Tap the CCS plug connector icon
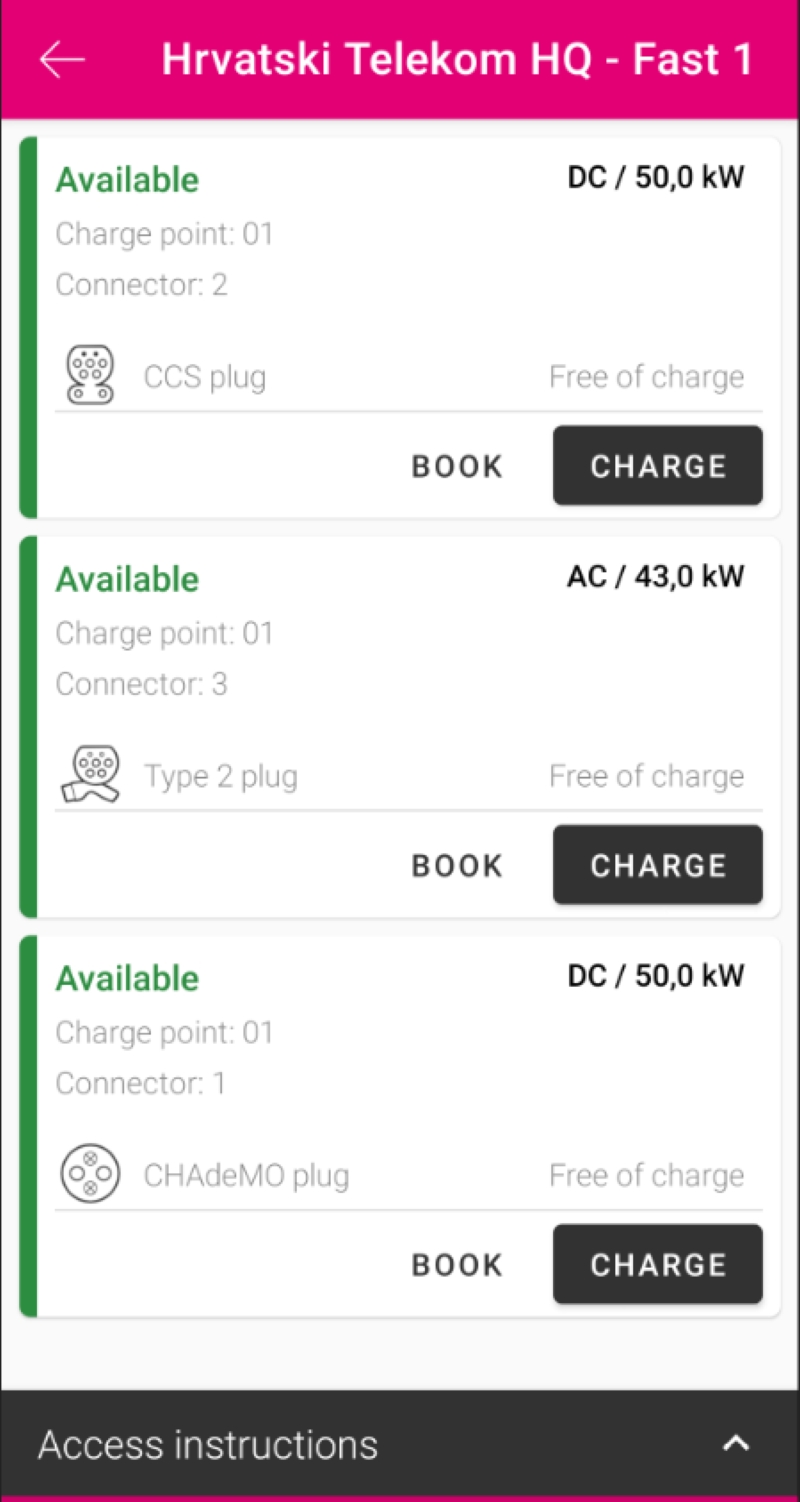 coord(90,375)
